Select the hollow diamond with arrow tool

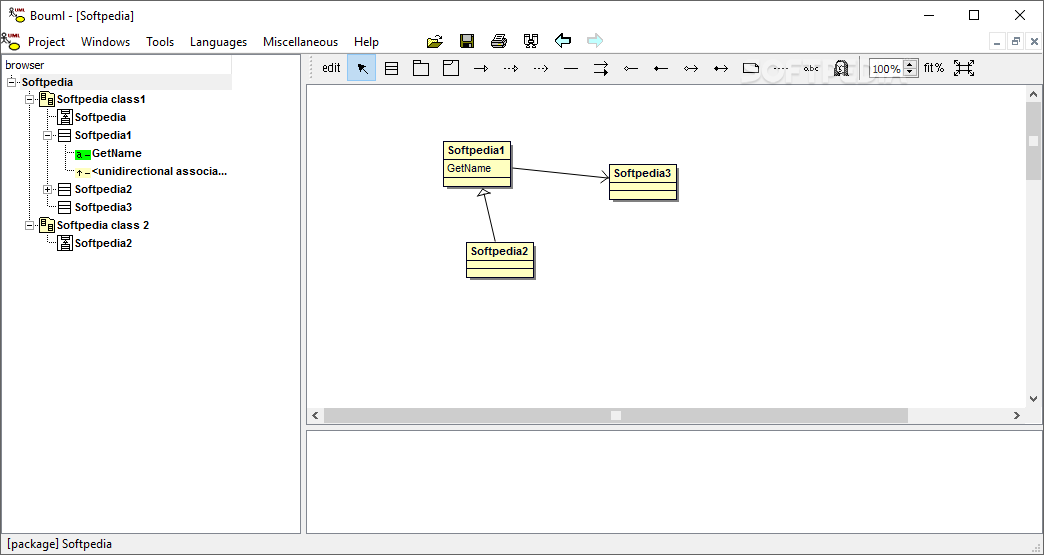click(x=690, y=68)
